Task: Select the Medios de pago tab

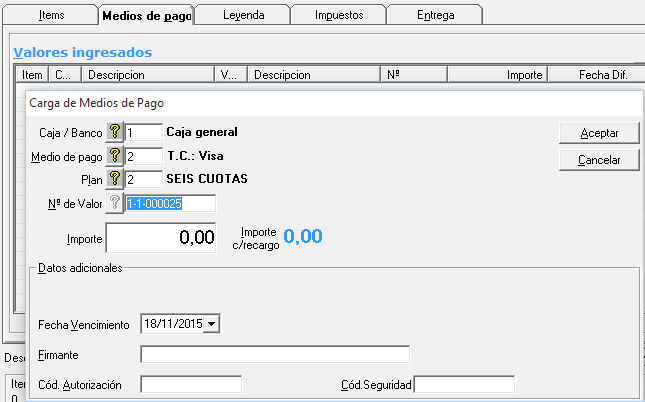Action: coord(147,16)
